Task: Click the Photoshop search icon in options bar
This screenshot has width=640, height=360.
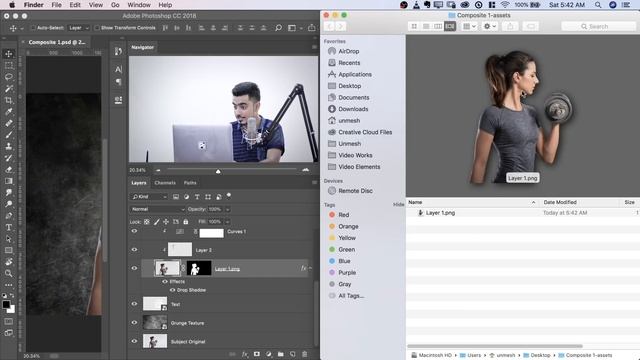Action: [278, 28]
